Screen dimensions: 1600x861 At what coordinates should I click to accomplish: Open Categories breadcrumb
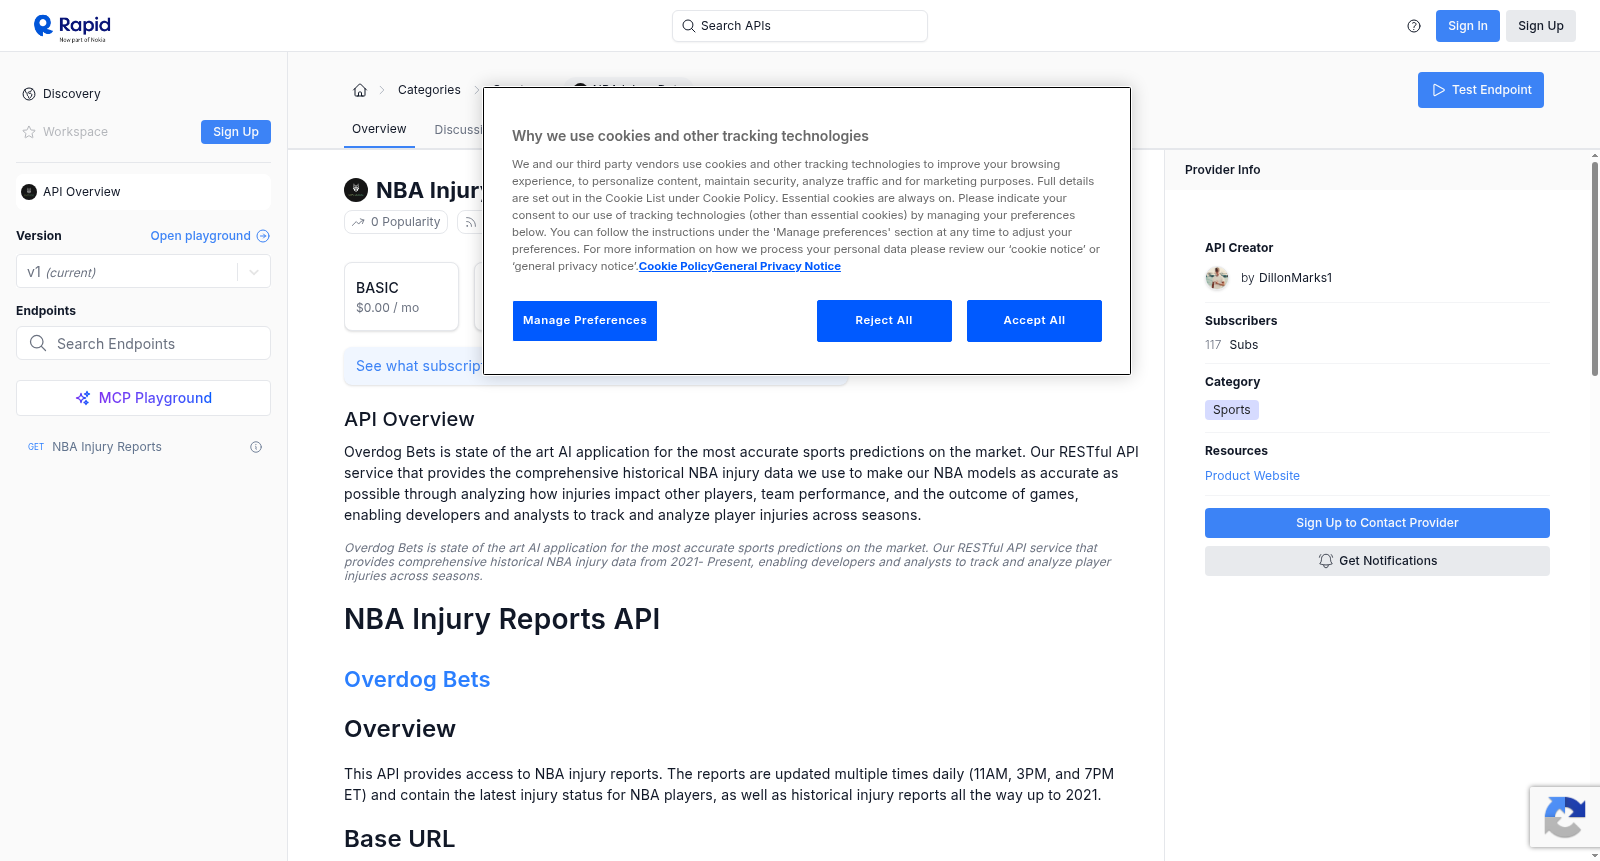(x=429, y=90)
